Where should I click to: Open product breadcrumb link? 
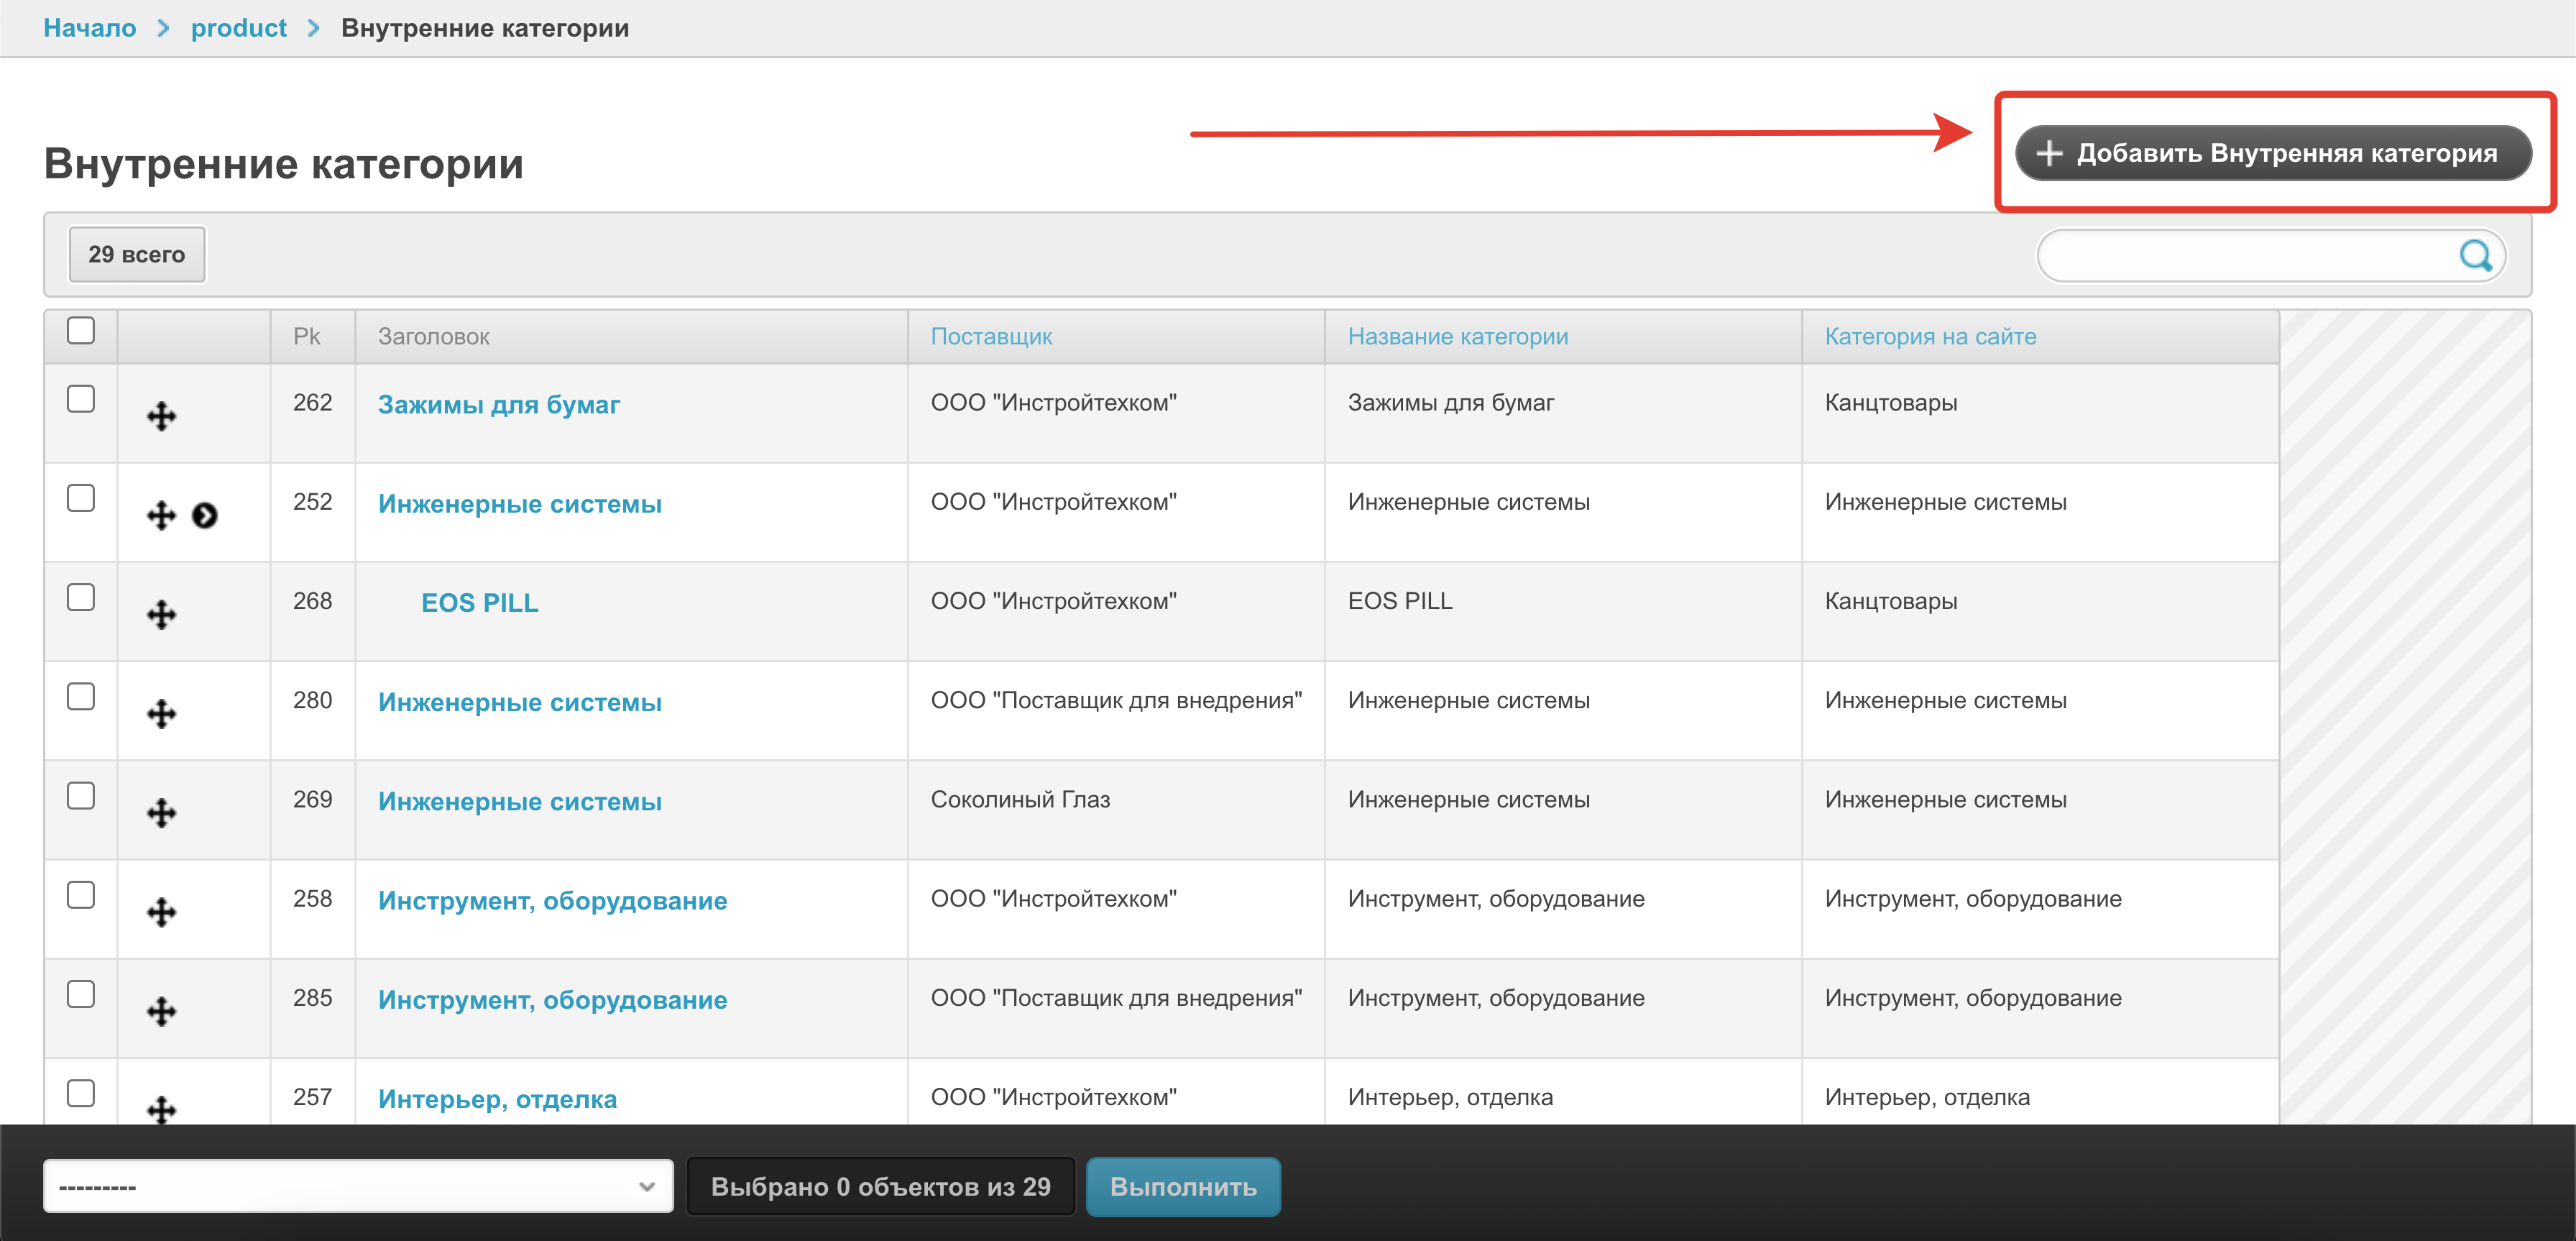(238, 28)
